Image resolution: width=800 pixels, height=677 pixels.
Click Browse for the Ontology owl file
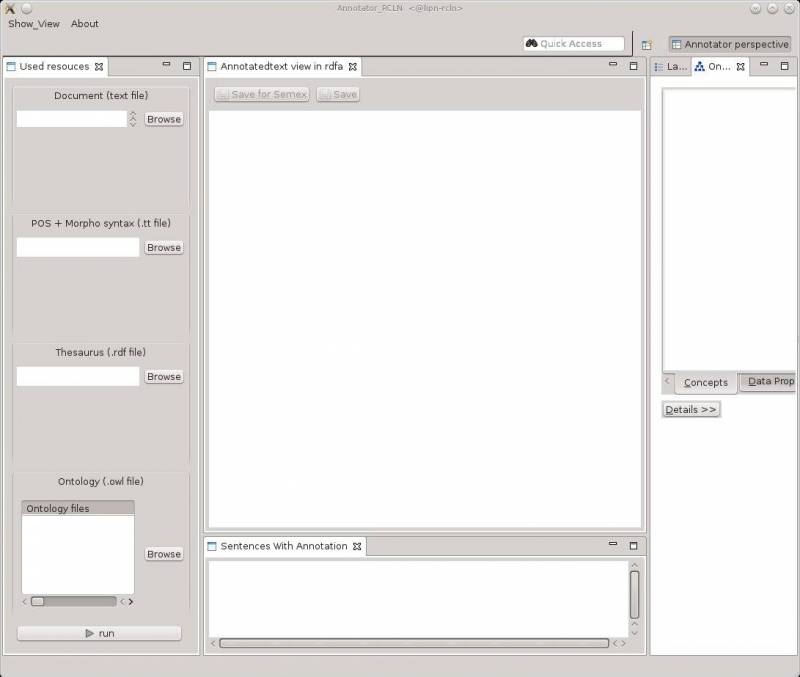tap(163, 554)
